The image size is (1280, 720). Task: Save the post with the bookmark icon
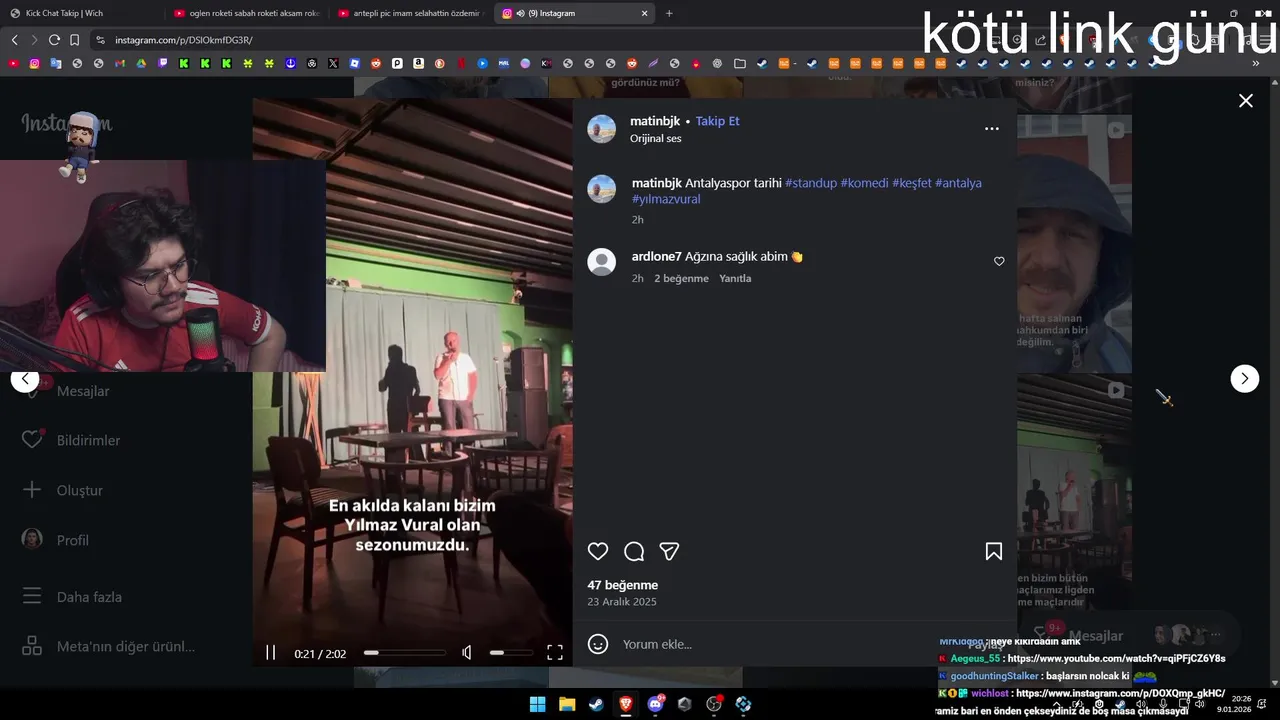pyautogui.click(x=994, y=551)
